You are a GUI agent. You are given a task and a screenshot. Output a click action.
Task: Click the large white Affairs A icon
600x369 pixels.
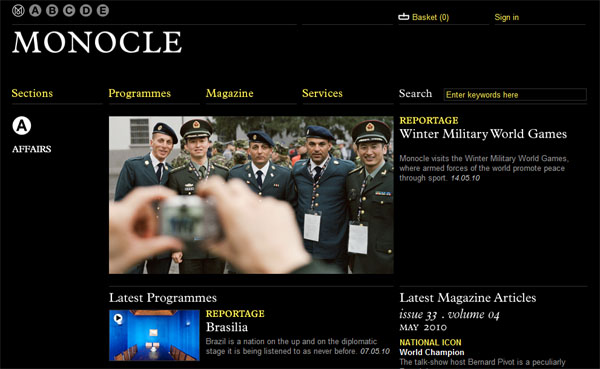tap(22, 126)
